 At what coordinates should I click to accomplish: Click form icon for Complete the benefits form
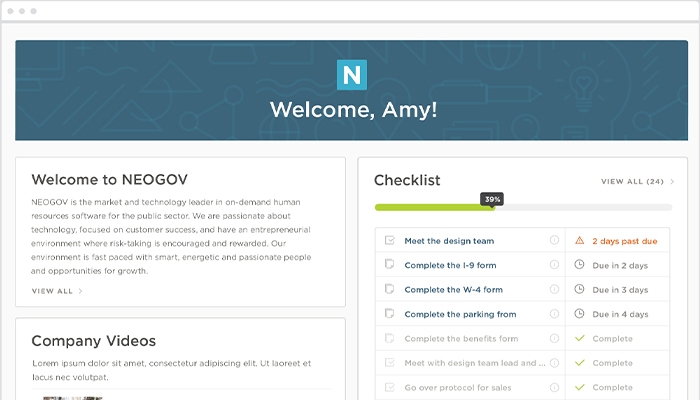[x=390, y=338]
